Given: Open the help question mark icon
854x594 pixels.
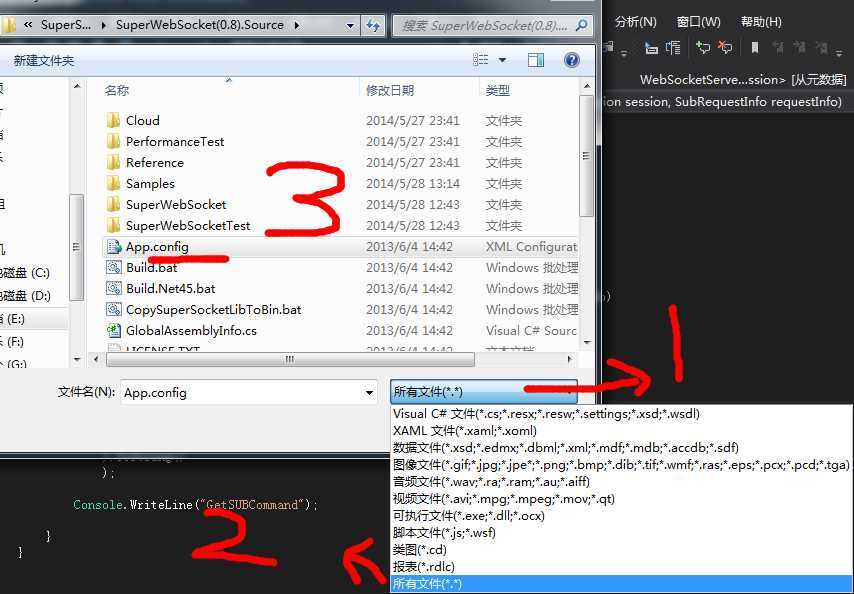Looking at the screenshot, I should (x=571, y=60).
